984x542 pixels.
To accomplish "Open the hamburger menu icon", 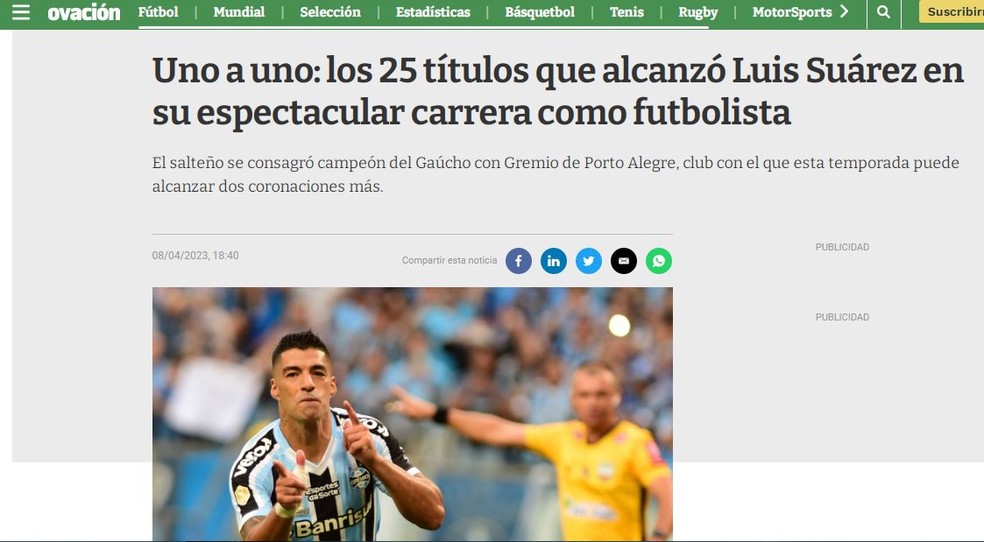I will [21, 12].
